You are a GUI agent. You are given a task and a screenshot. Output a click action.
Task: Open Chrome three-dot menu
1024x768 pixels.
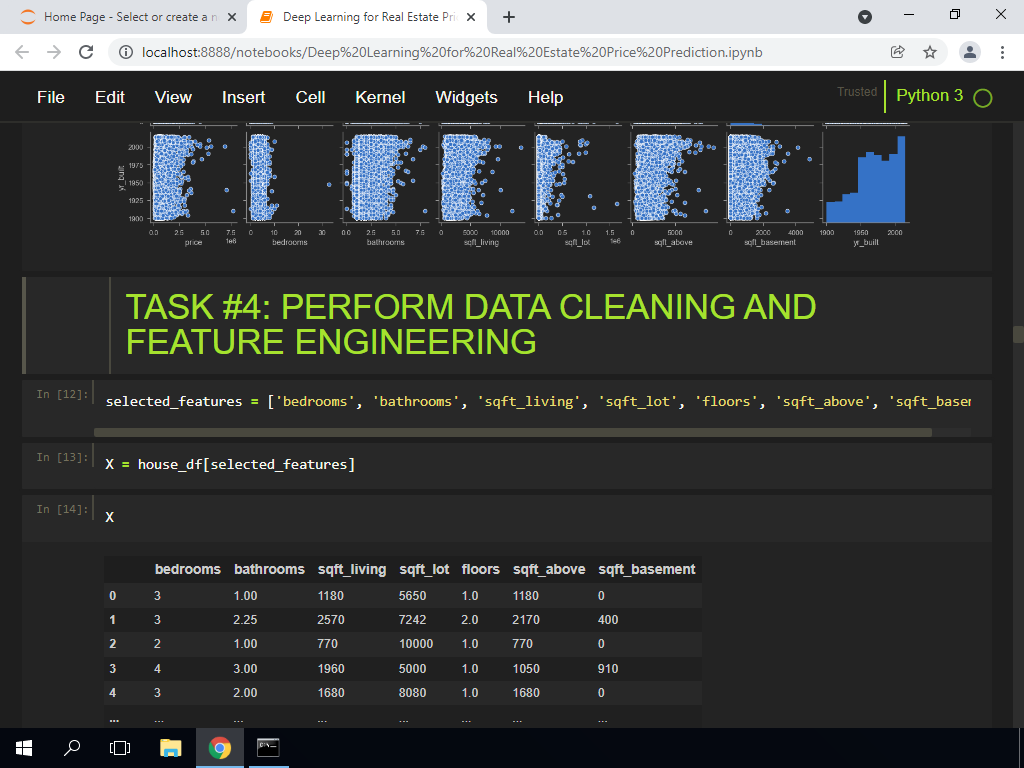tap(1001, 52)
